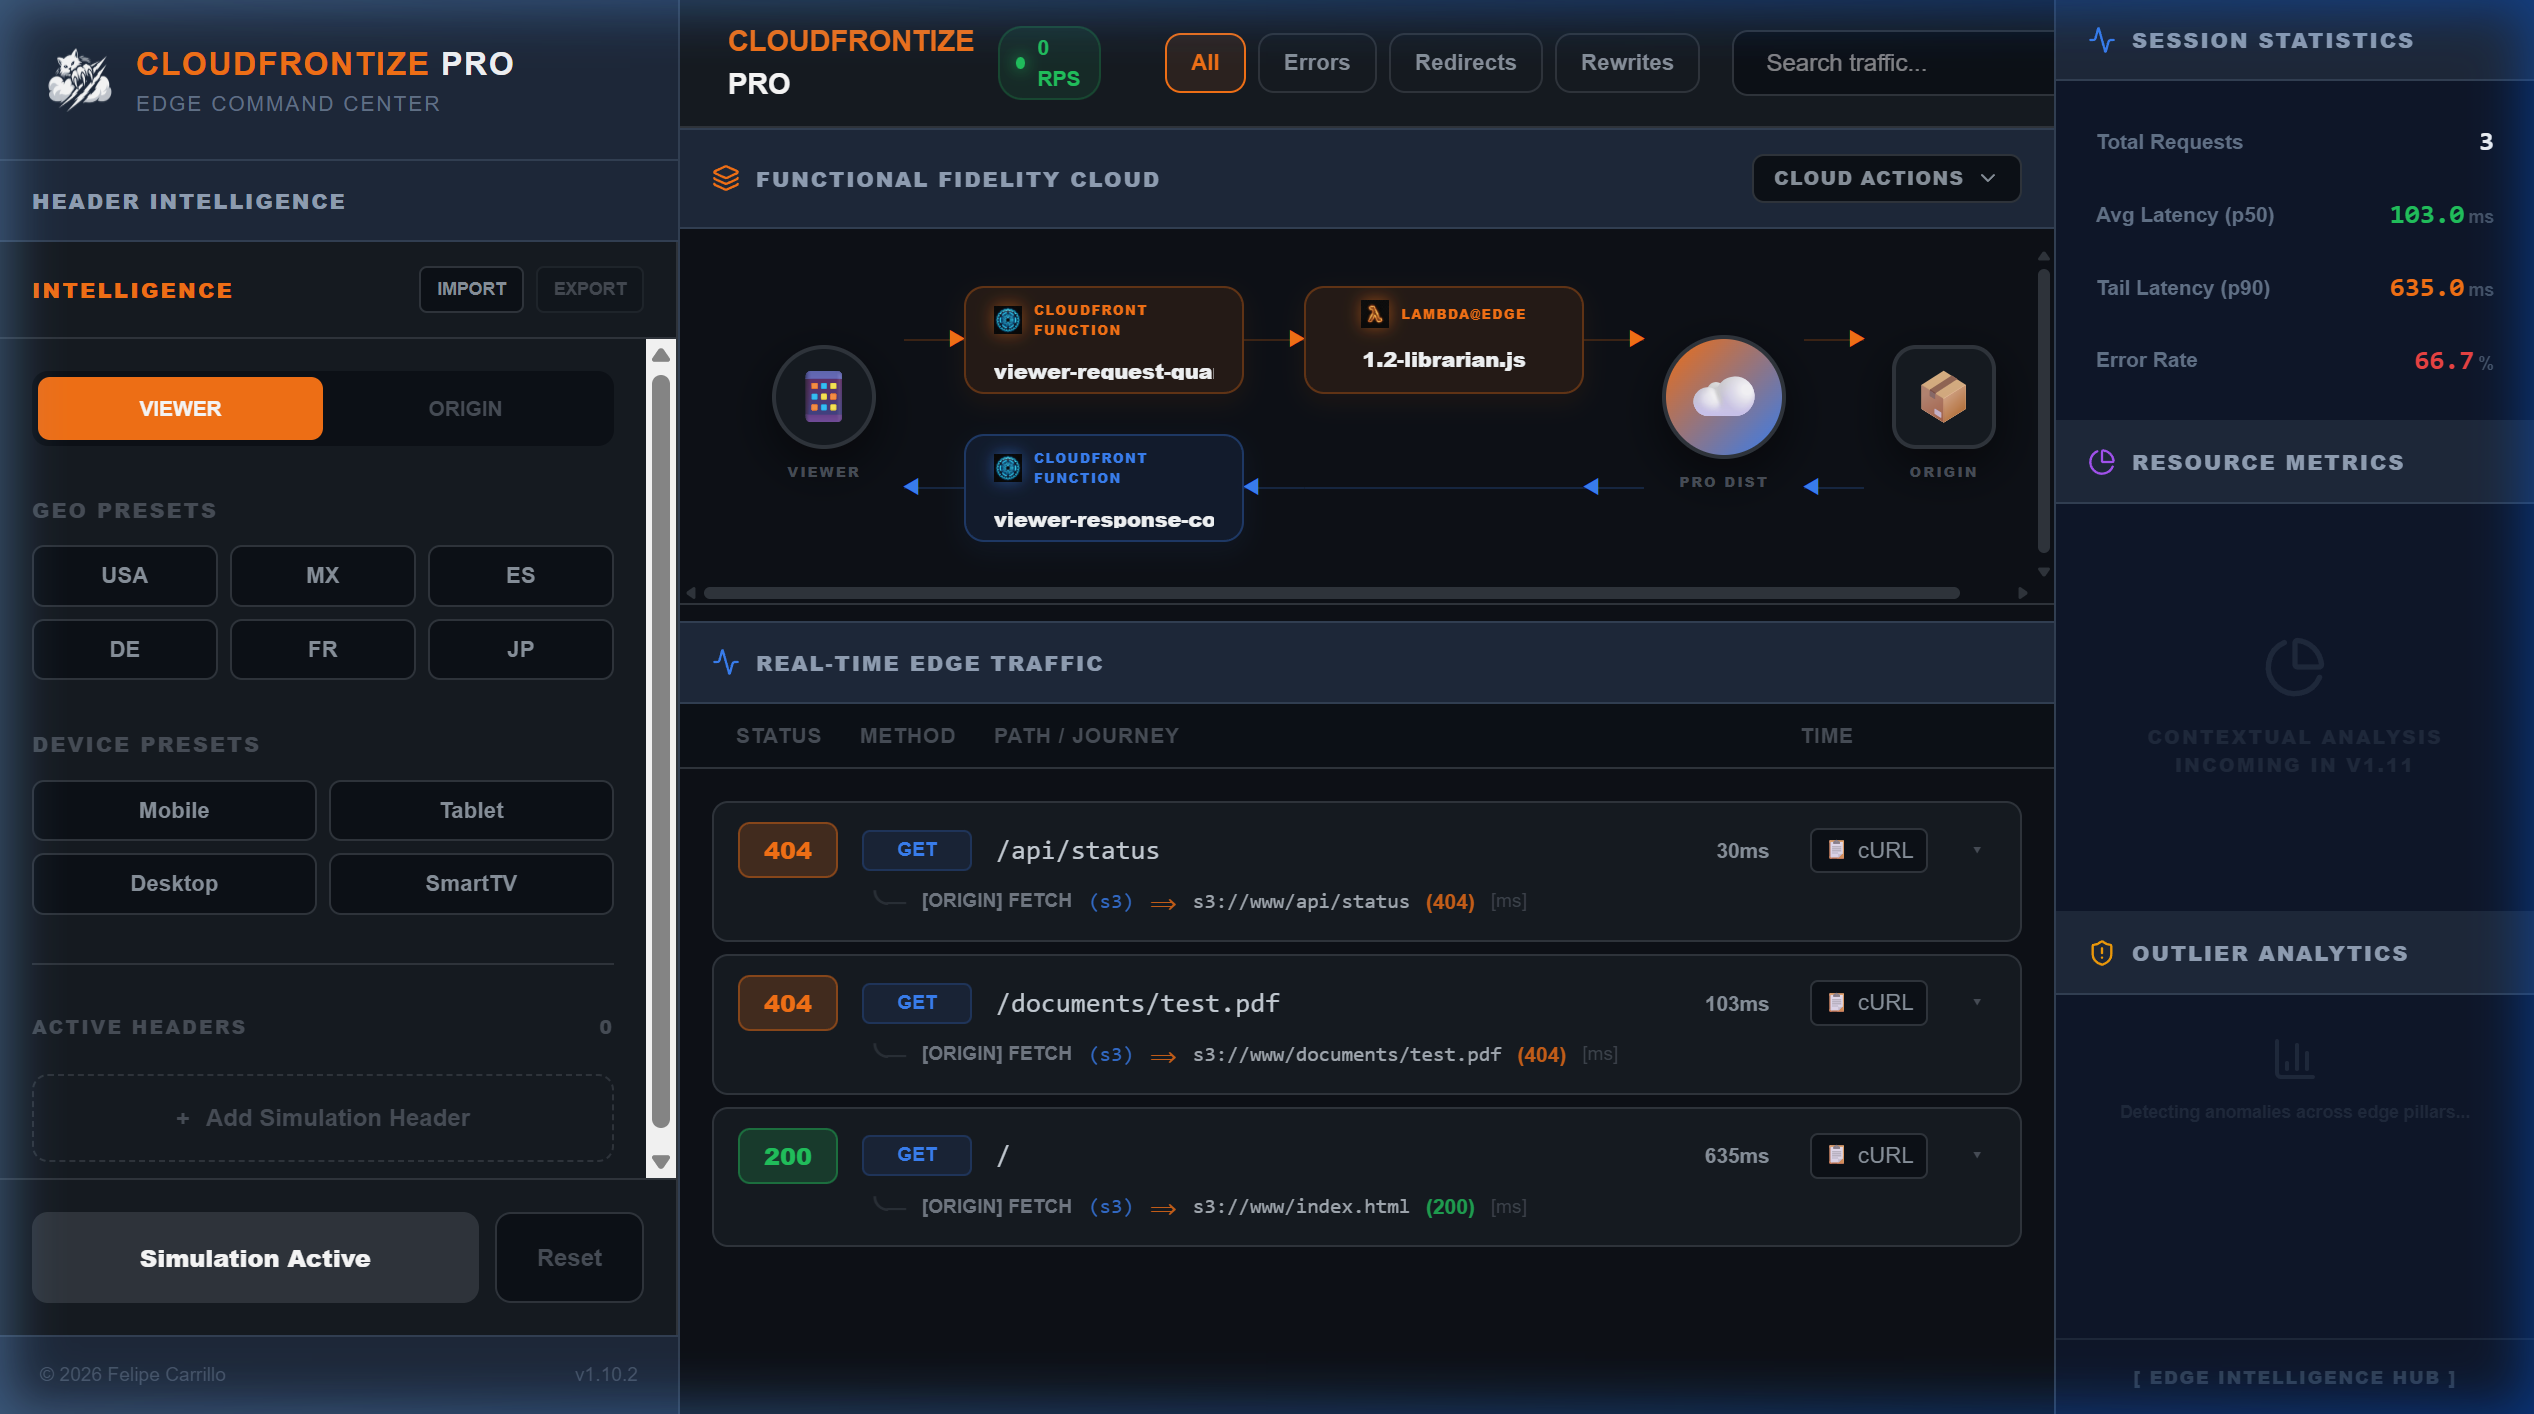The image size is (2534, 1414).
Task: Click the Resource Metrics pie chart icon
Action: pyautogui.click(x=2102, y=462)
